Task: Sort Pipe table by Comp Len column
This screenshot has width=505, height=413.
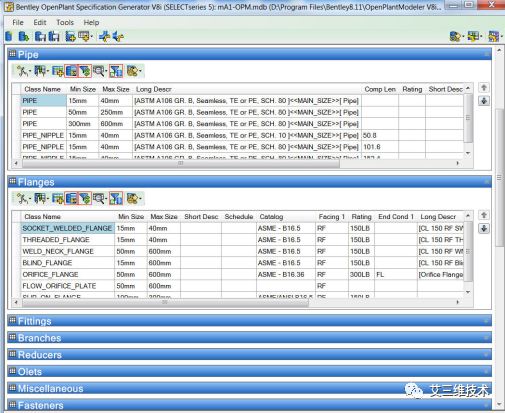Action: pyautogui.click(x=380, y=89)
